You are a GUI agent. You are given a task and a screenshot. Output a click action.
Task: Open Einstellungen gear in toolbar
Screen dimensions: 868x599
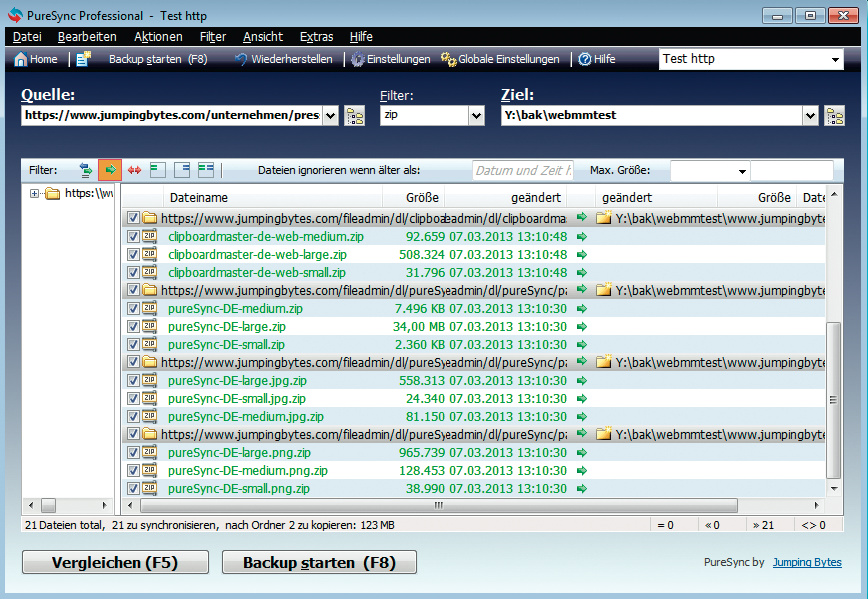pyautogui.click(x=358, y=60)
